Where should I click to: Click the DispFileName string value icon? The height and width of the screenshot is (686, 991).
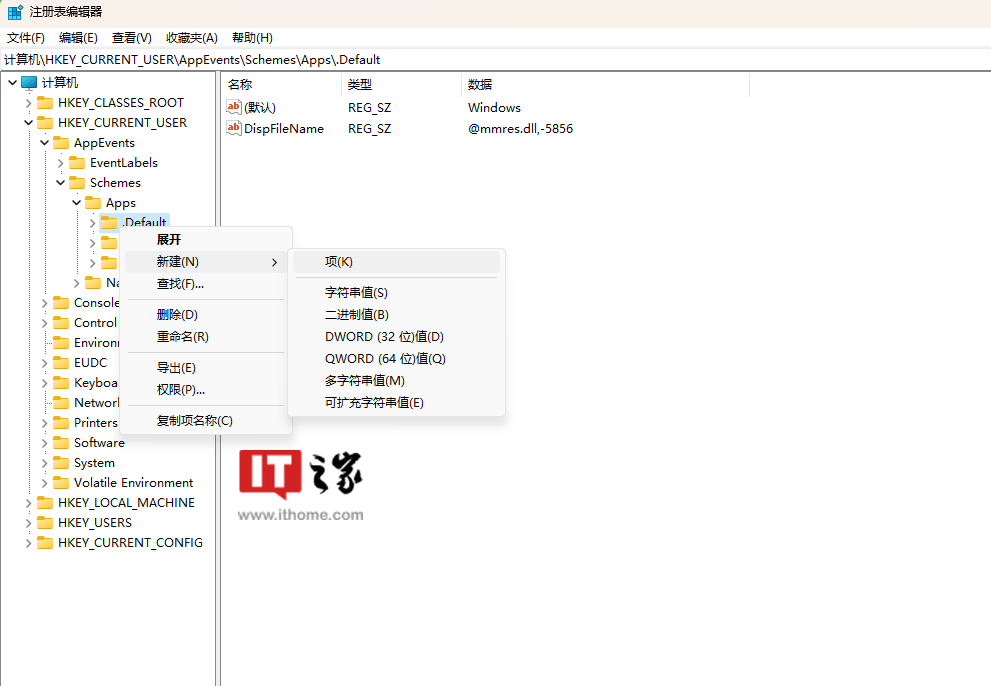click(x=234, y=128)
